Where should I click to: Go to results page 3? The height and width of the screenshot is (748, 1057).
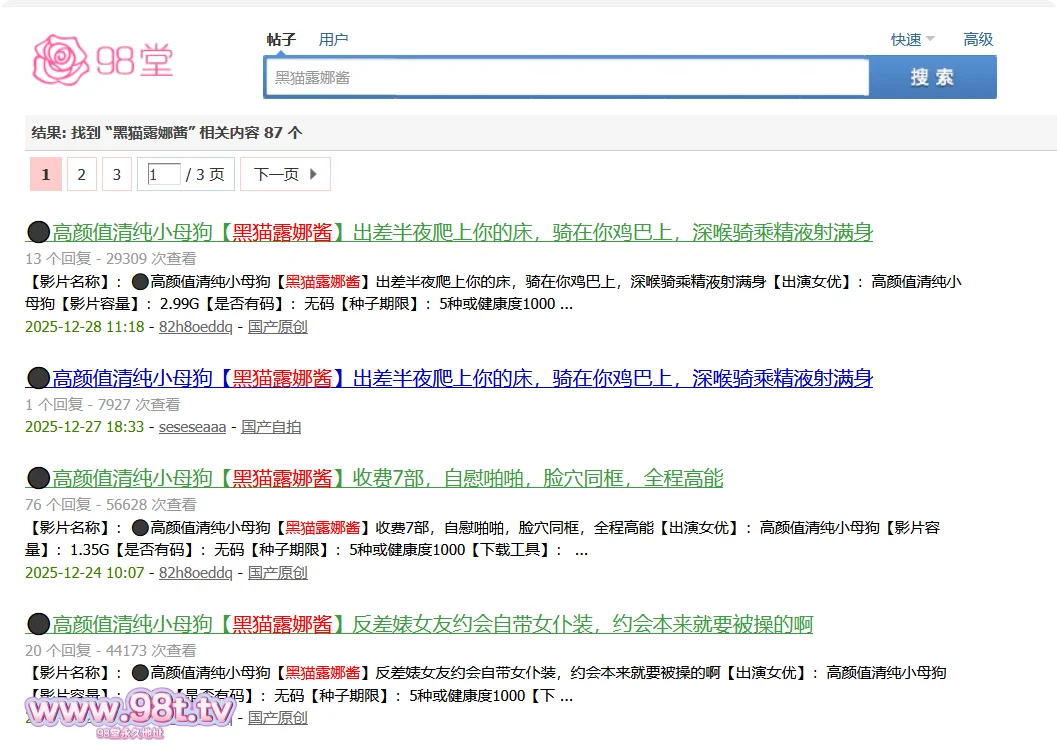(x=116, y=173)
